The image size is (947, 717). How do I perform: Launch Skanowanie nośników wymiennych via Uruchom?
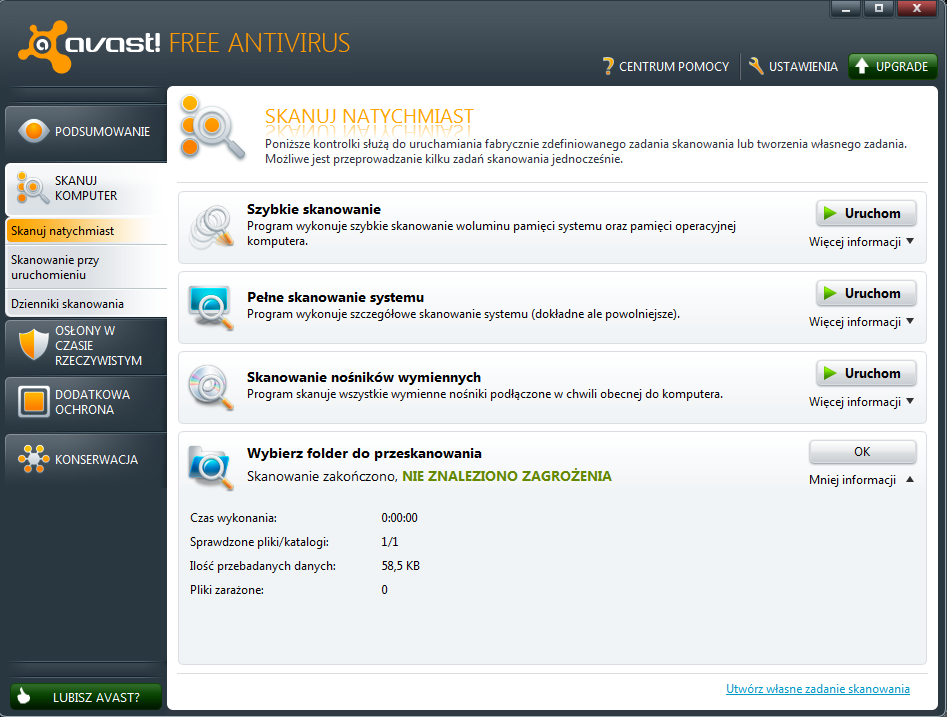point(866,373)
